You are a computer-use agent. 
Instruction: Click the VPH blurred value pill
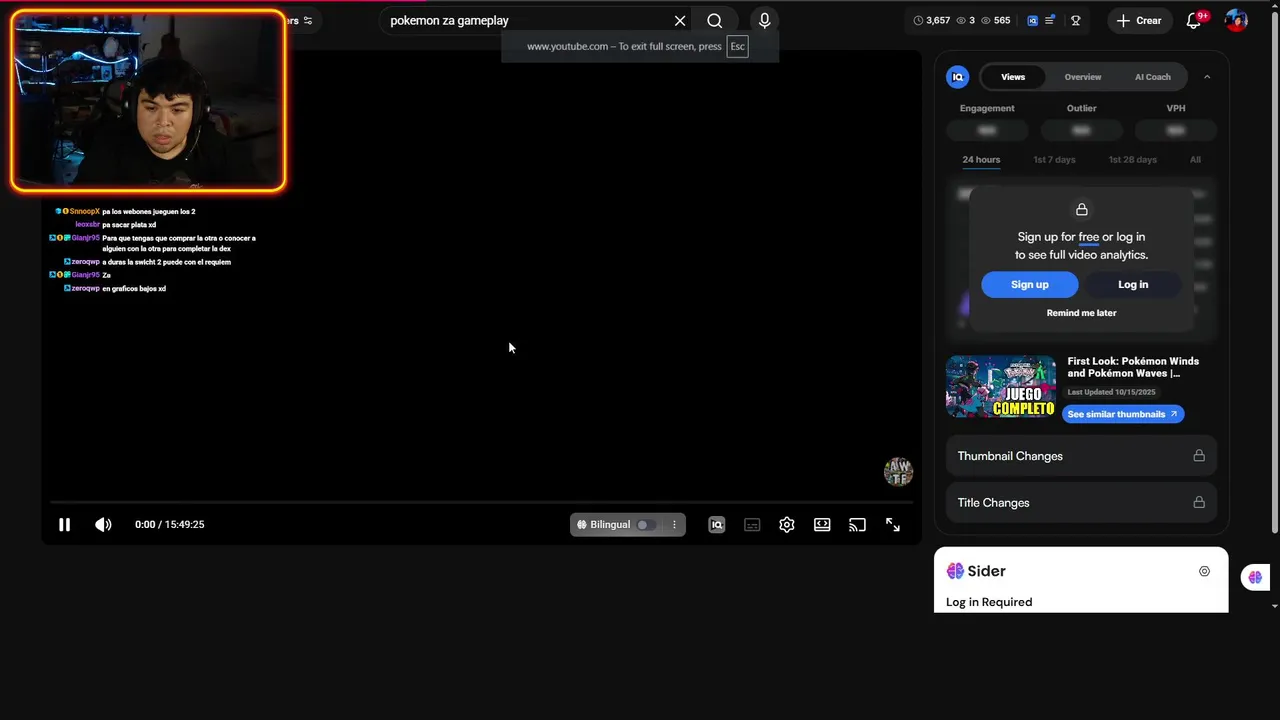pyautogui.click(x=1176, y=130)
